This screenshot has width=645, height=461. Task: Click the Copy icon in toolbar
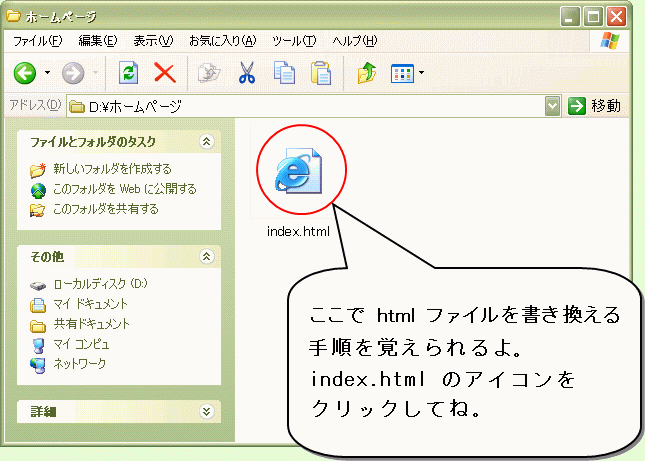[284, 73]
